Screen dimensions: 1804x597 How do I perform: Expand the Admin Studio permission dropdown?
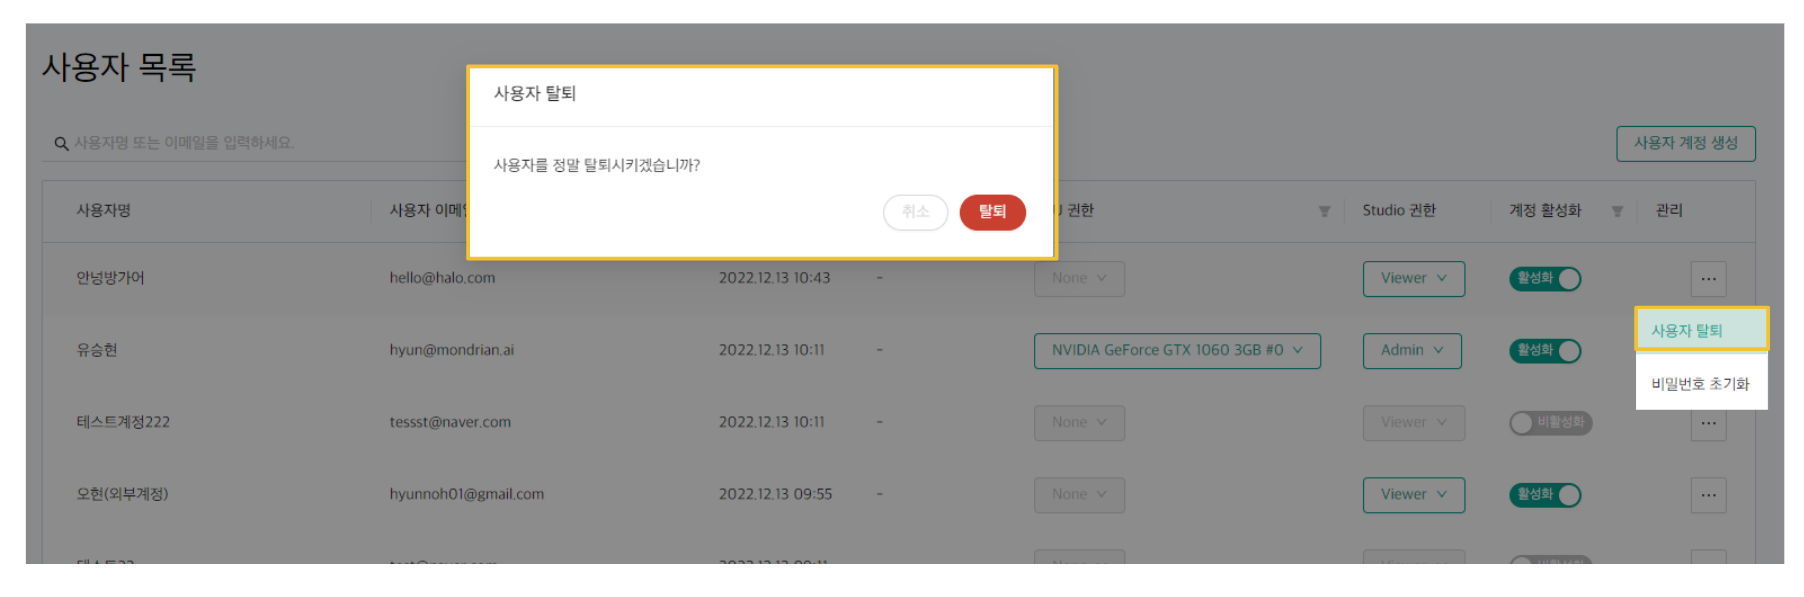tap(1411, 351)
